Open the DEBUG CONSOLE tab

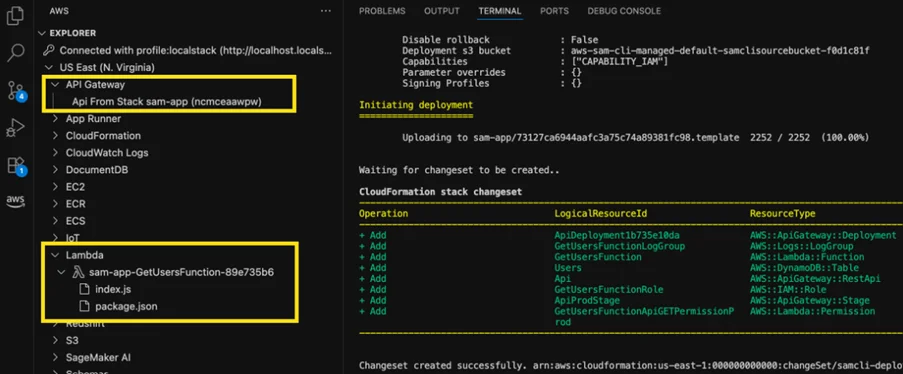(624, 11)
